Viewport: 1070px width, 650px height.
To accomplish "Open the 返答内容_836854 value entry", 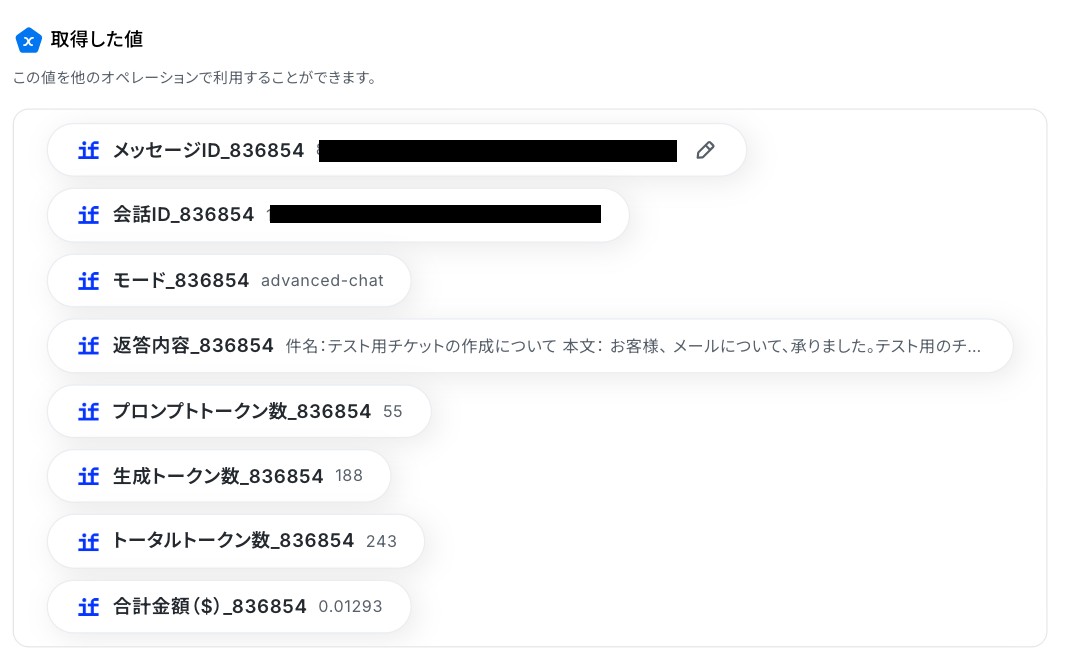I will pyautogui.click(x=530, y=346).
